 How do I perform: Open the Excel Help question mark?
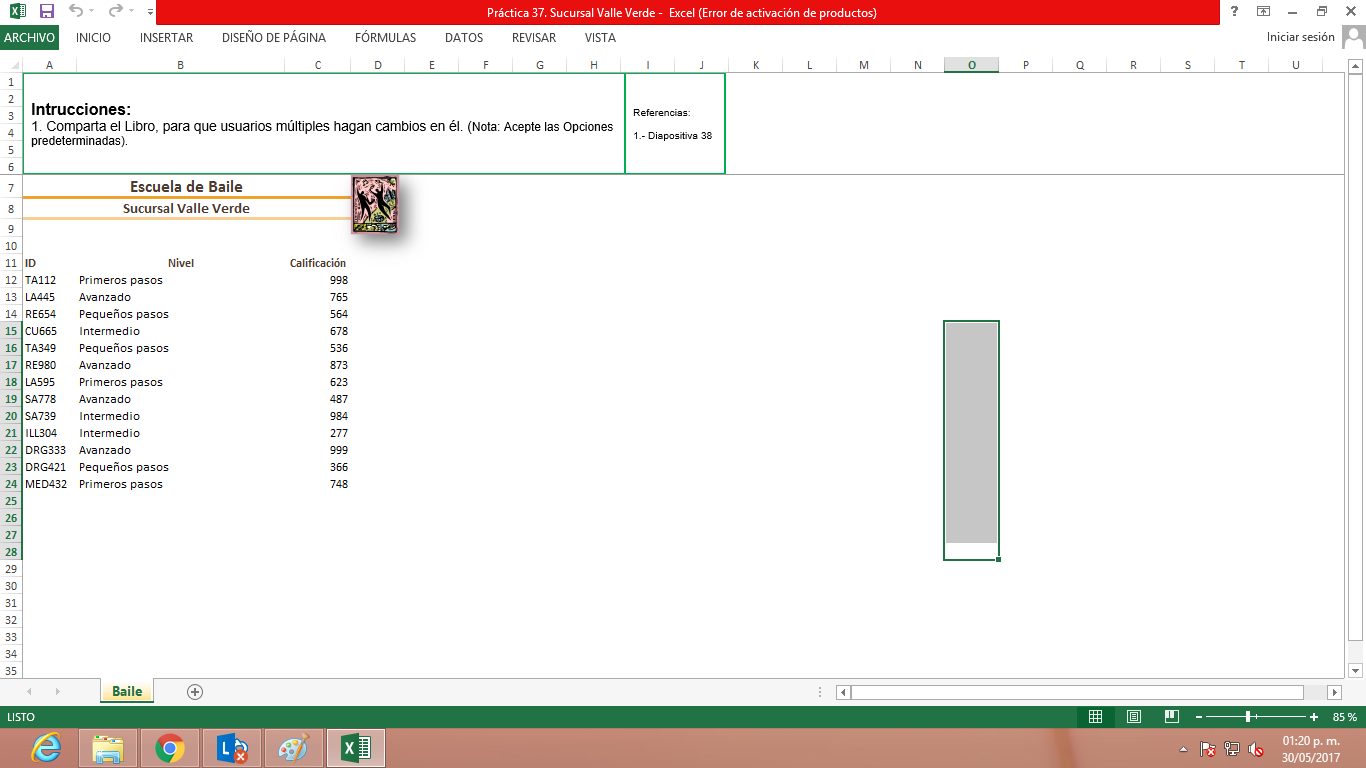(1235, 12)
